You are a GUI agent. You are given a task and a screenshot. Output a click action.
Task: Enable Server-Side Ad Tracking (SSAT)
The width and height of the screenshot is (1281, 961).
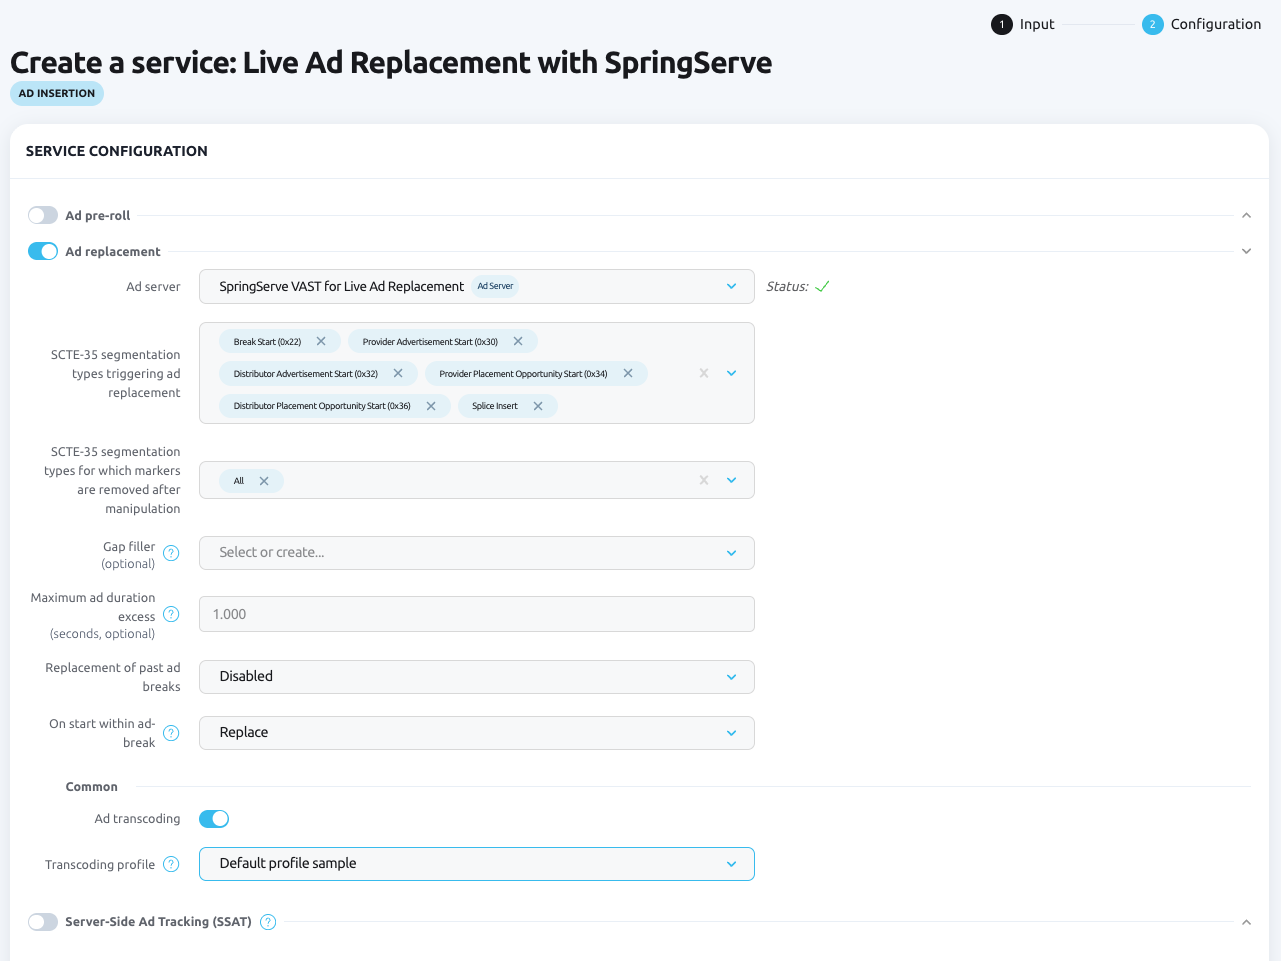[43, 922]
